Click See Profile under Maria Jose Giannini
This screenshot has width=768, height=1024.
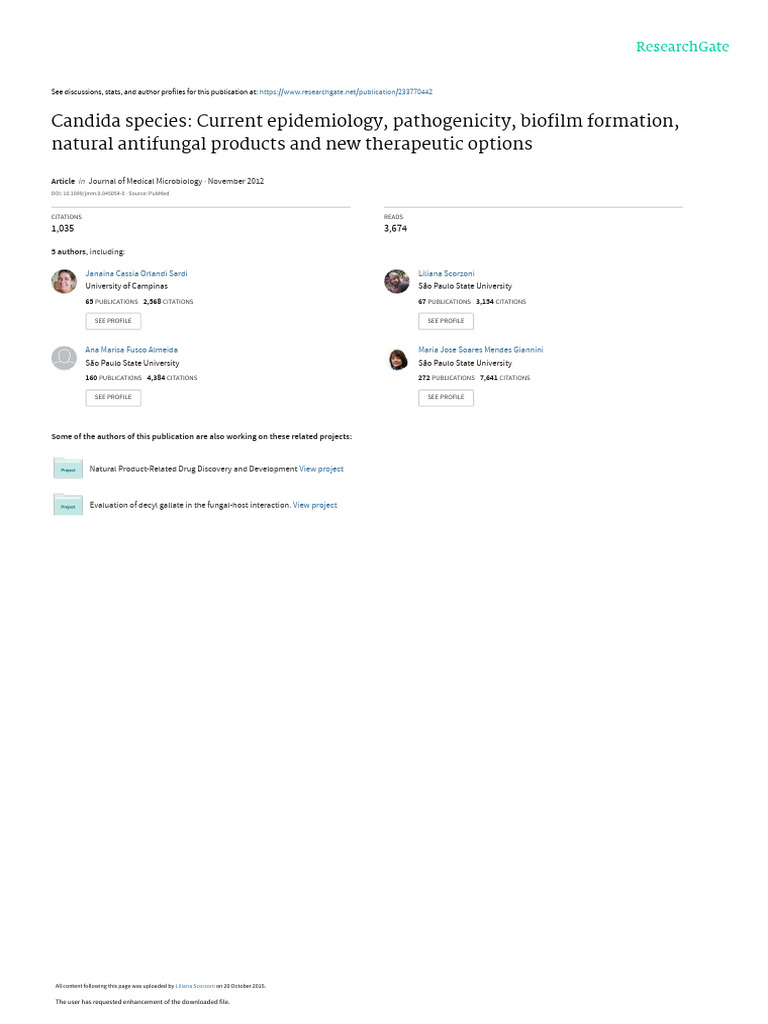[x=446, y=397]
